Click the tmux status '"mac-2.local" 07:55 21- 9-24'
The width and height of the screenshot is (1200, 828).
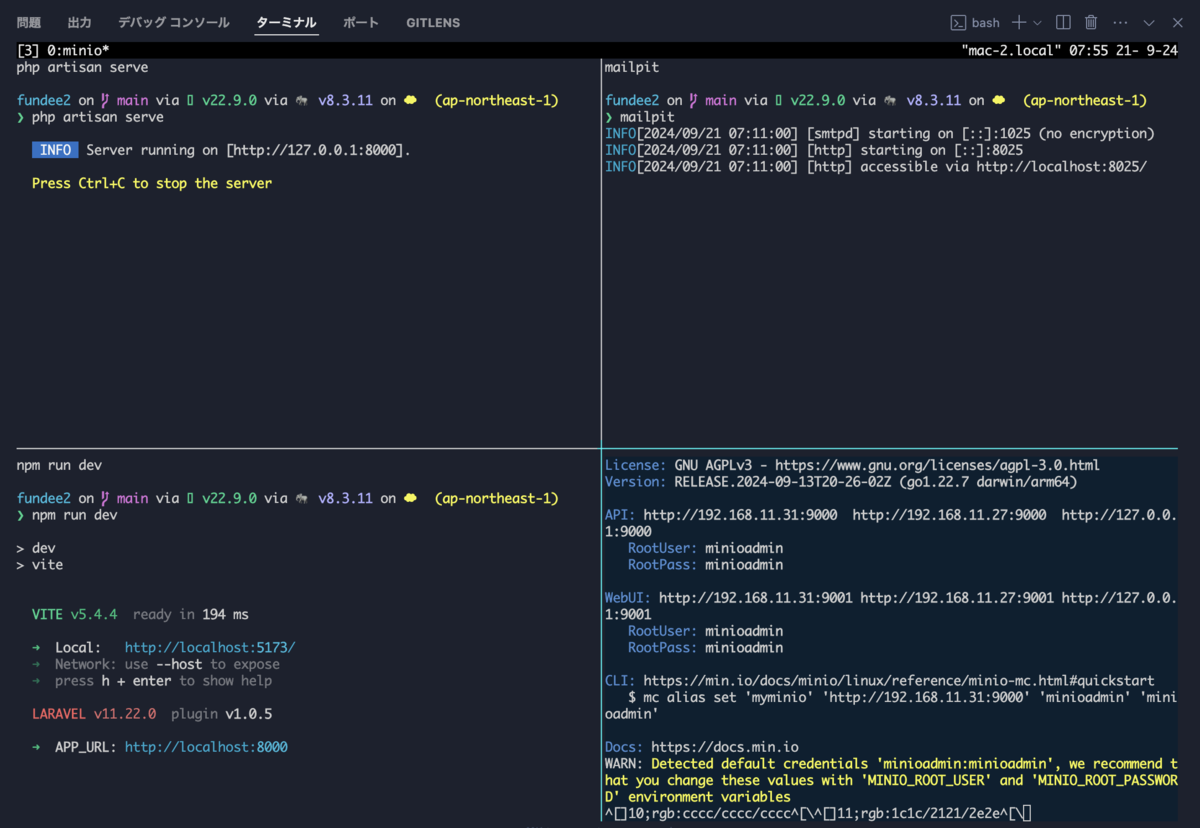[x=1069, y=50]
